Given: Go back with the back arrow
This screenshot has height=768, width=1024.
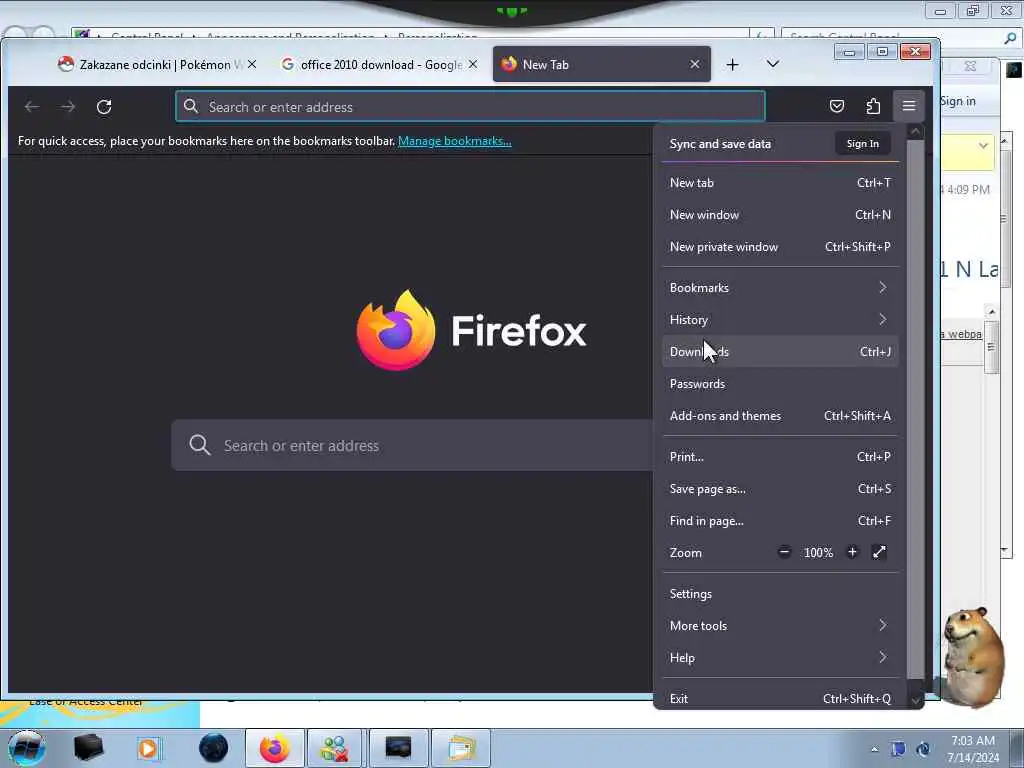Looking at the screenshot, I should 31,106.
